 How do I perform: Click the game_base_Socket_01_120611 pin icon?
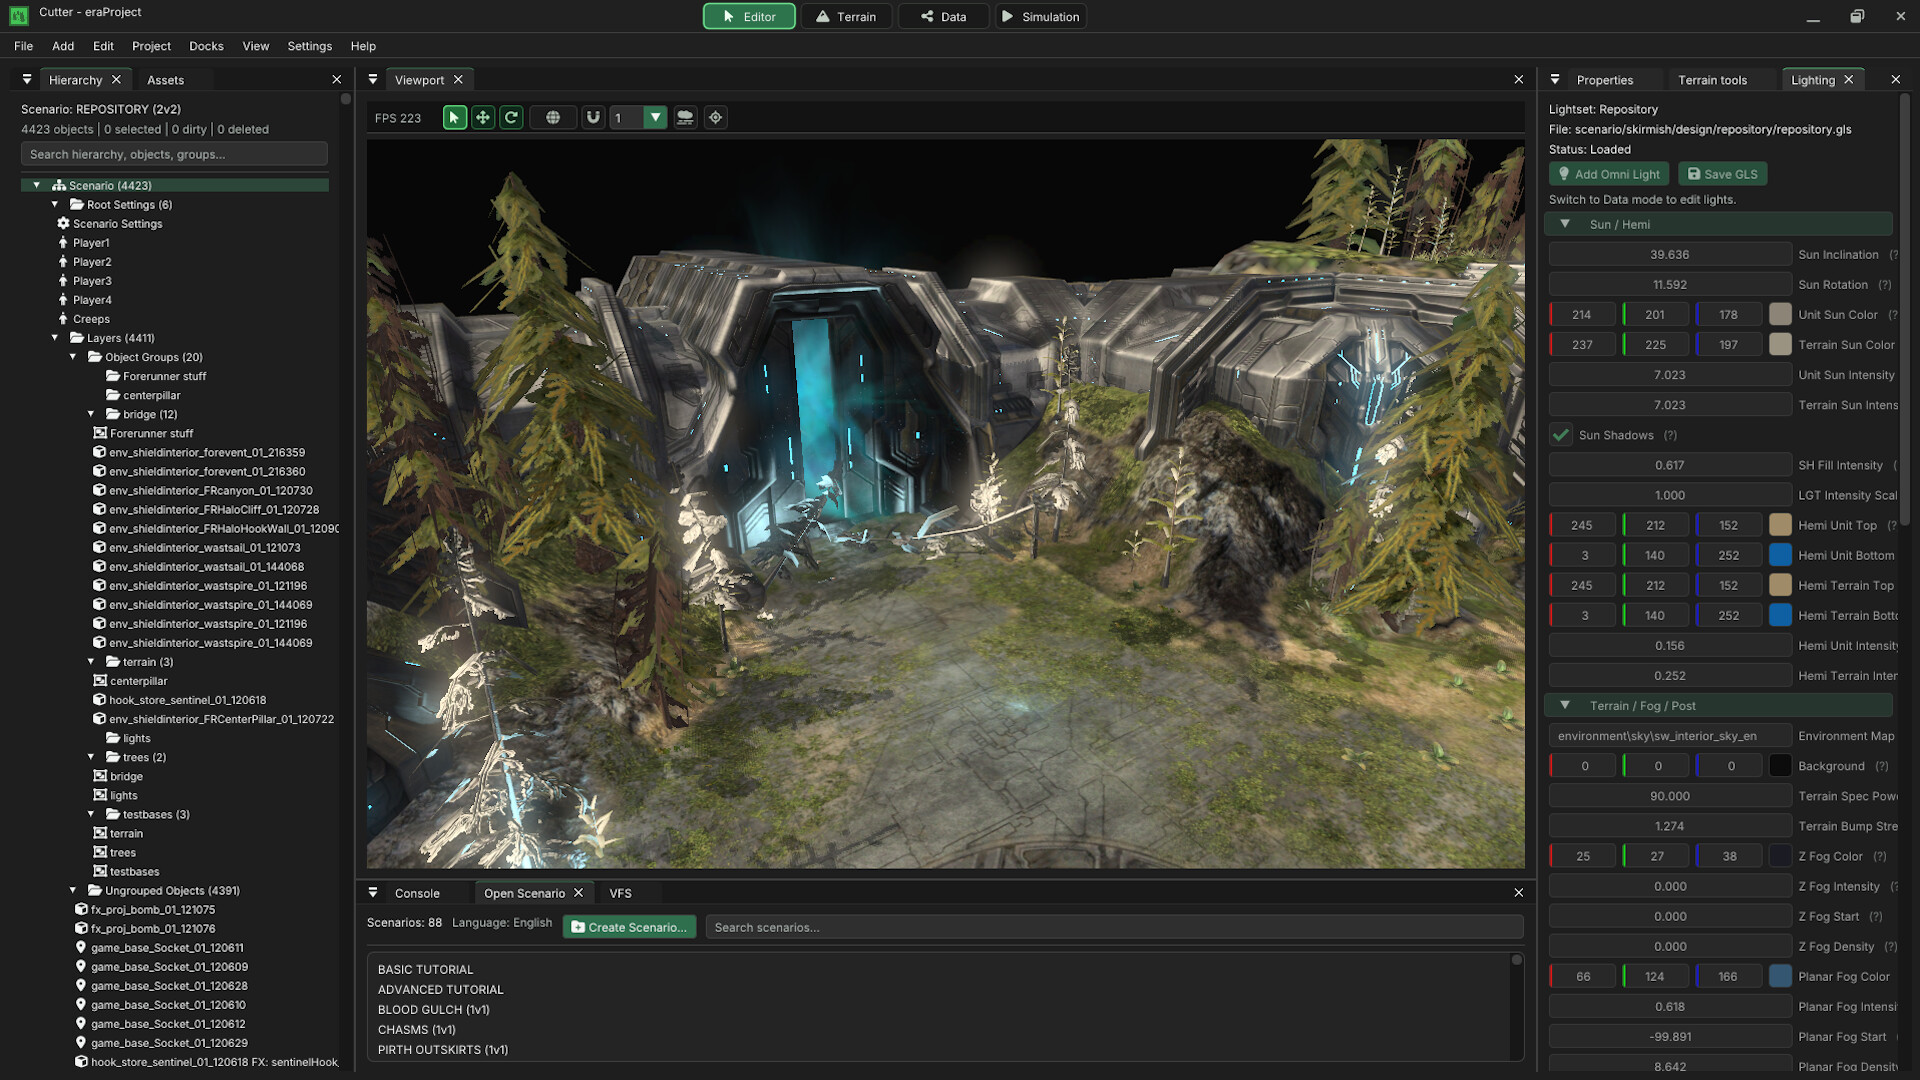[x=81, y=947]
